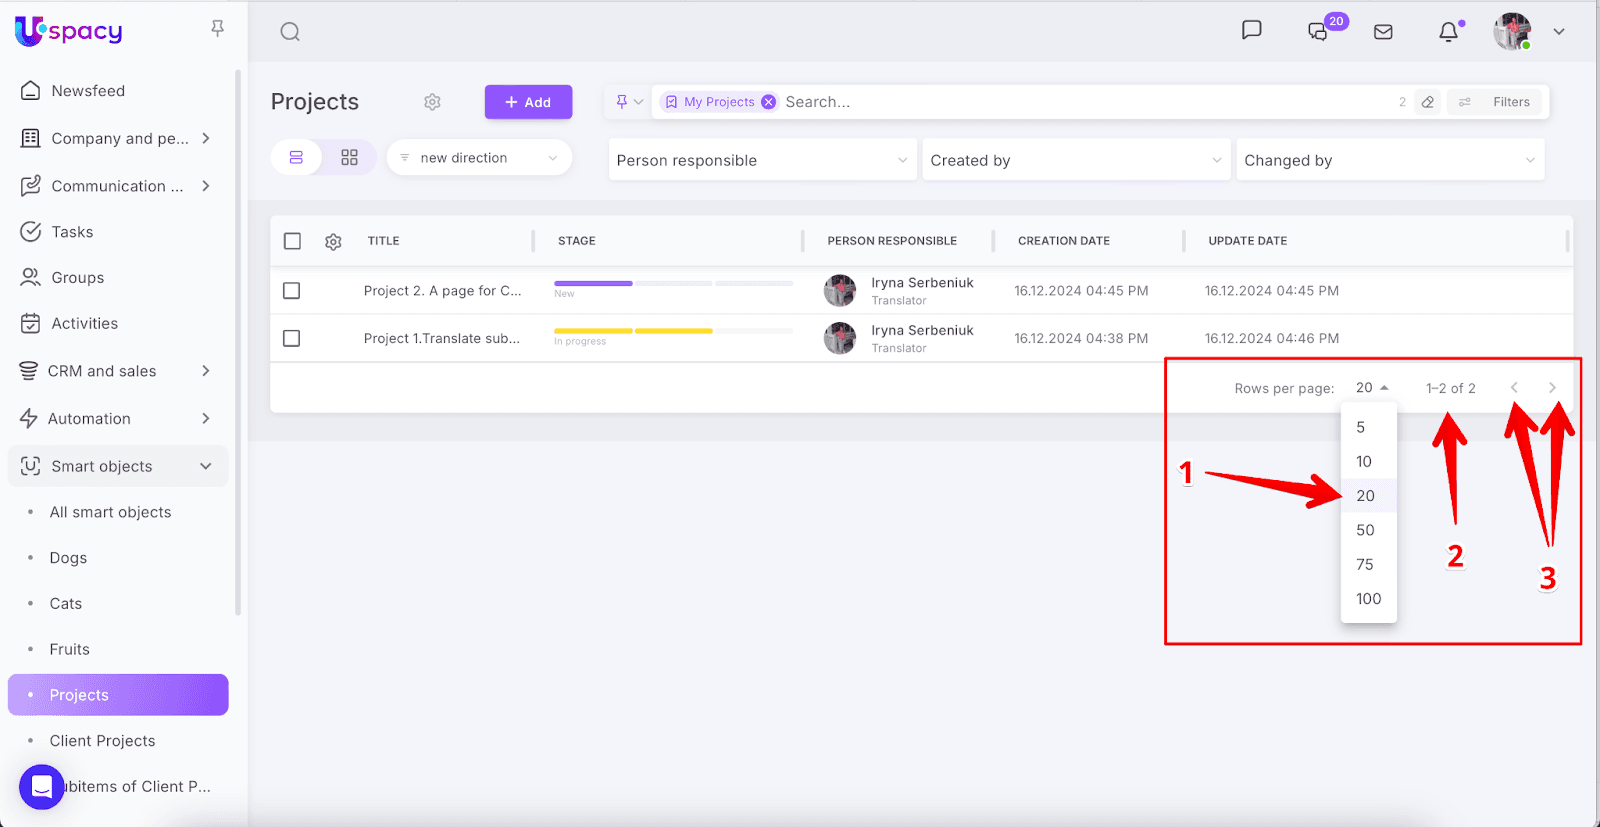Viewport: 1600px width, 827px height.
Task: Go to Client Projects smart object
Action: coord(102,741)
